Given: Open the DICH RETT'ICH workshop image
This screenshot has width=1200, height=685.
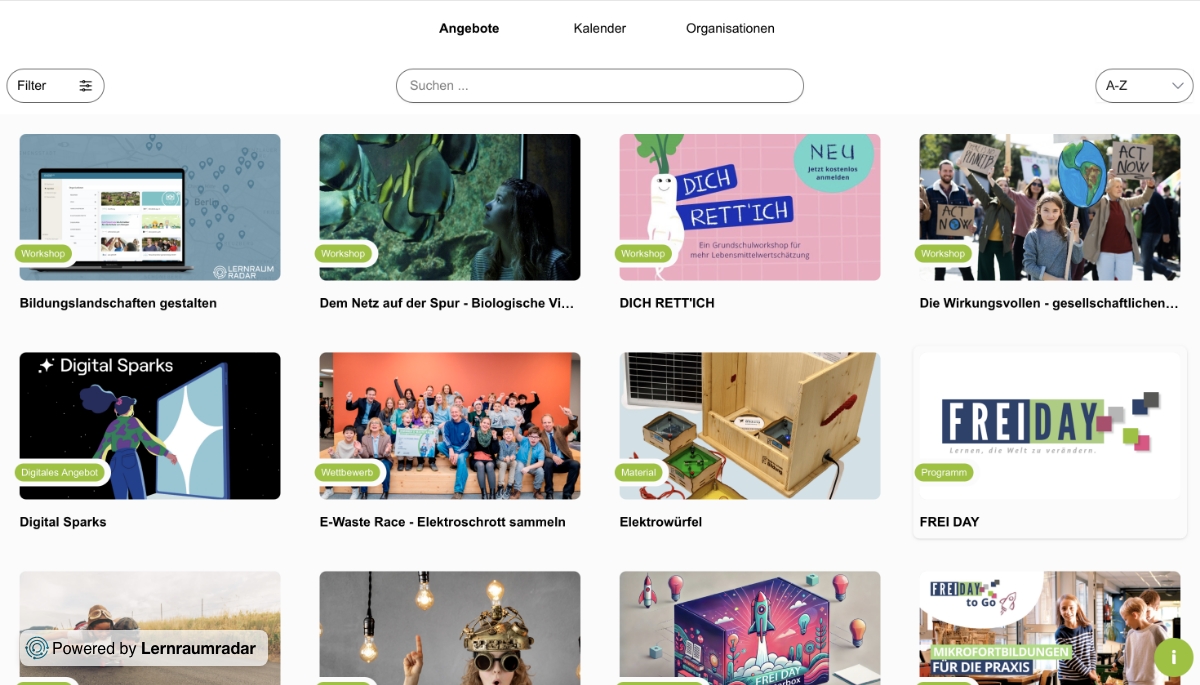Looking at the screenshot, I should pos(750,207).
